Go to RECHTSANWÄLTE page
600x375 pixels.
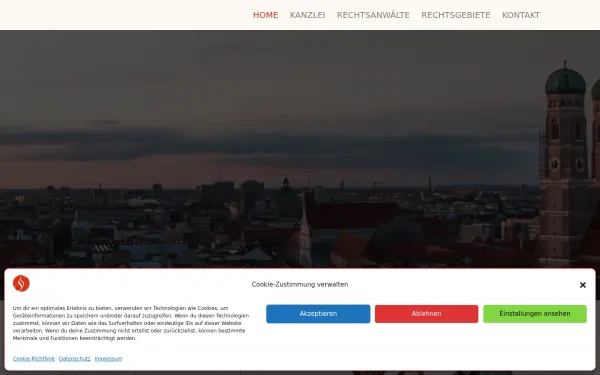click(373, 15)
